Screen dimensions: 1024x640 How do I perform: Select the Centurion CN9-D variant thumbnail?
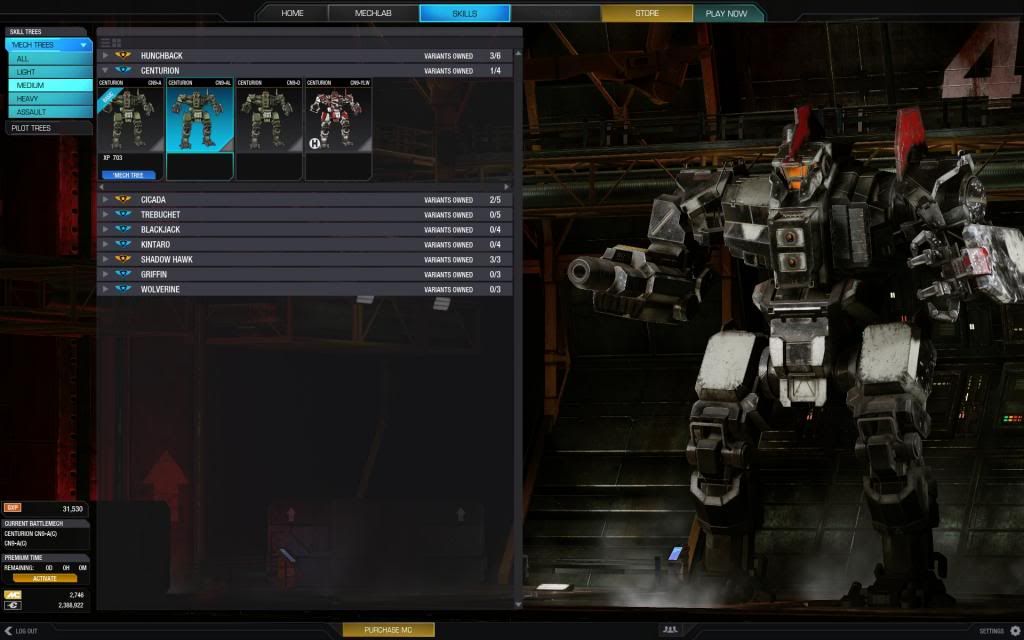268,120
